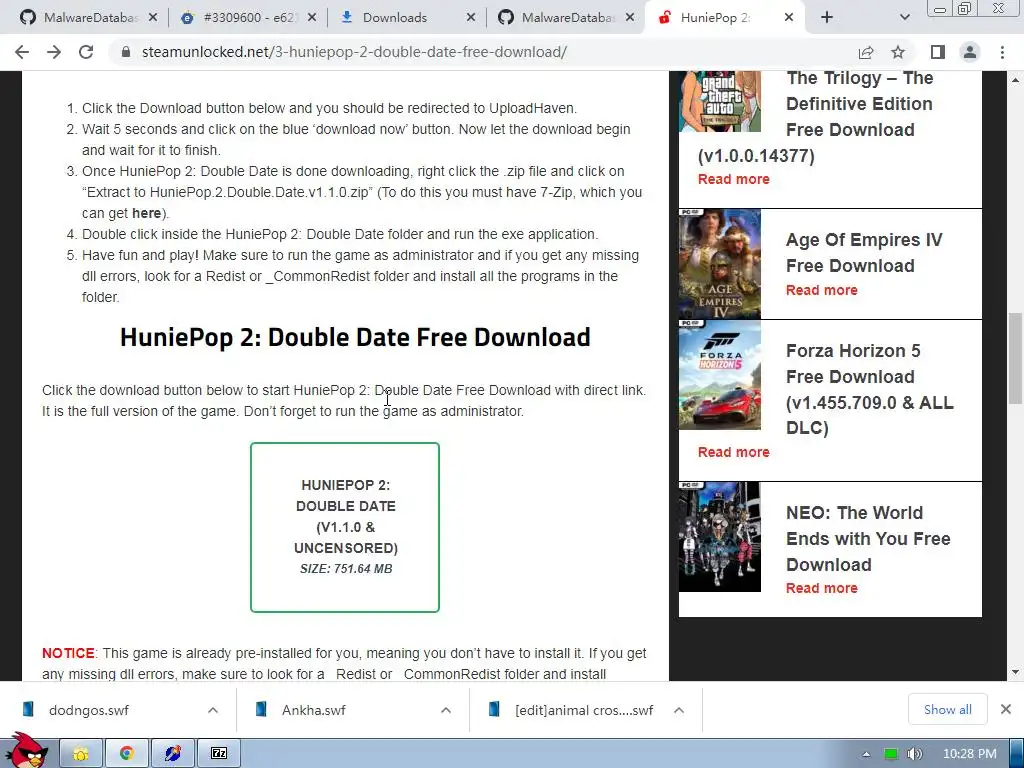Close the MalwareDatabase tab next to HuniePop
1024x768 pixels.
coord(630,18)
